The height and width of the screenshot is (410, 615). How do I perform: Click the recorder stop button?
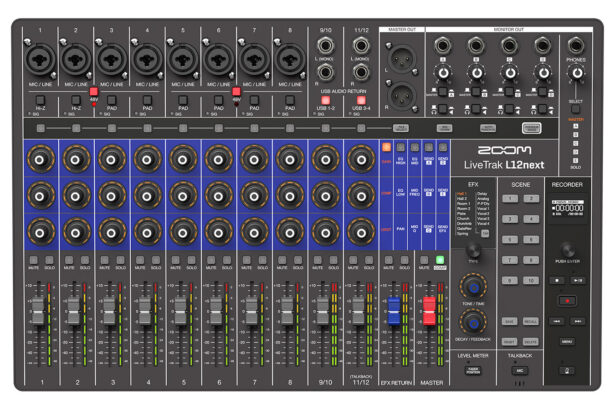pyautogui.click(x=557, y=280)
